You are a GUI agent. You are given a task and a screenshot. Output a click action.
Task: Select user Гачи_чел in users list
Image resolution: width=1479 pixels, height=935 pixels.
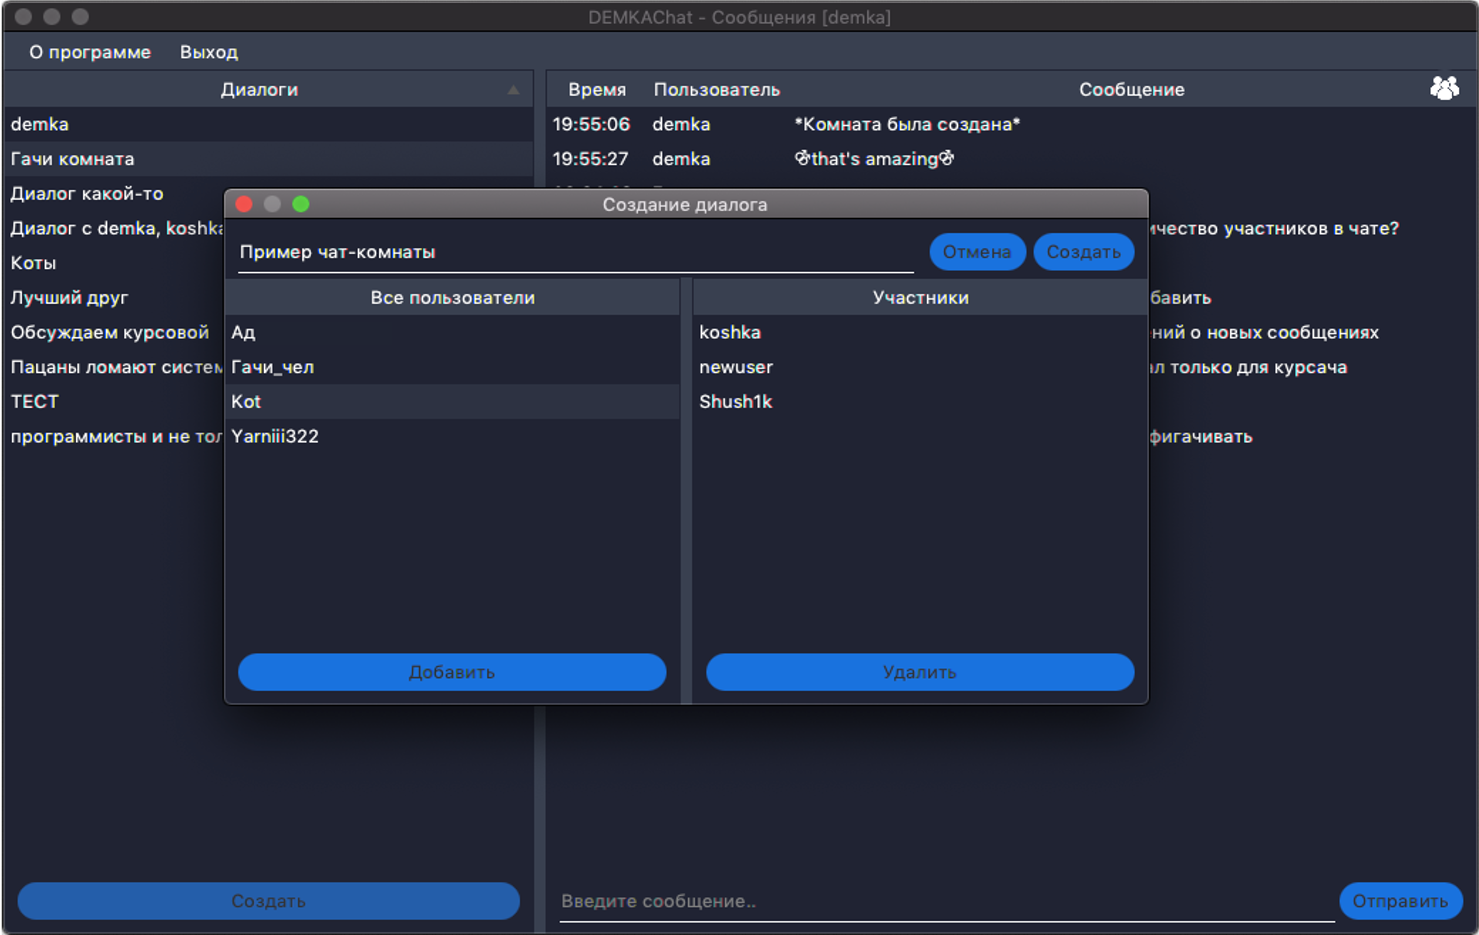[273, 367]
